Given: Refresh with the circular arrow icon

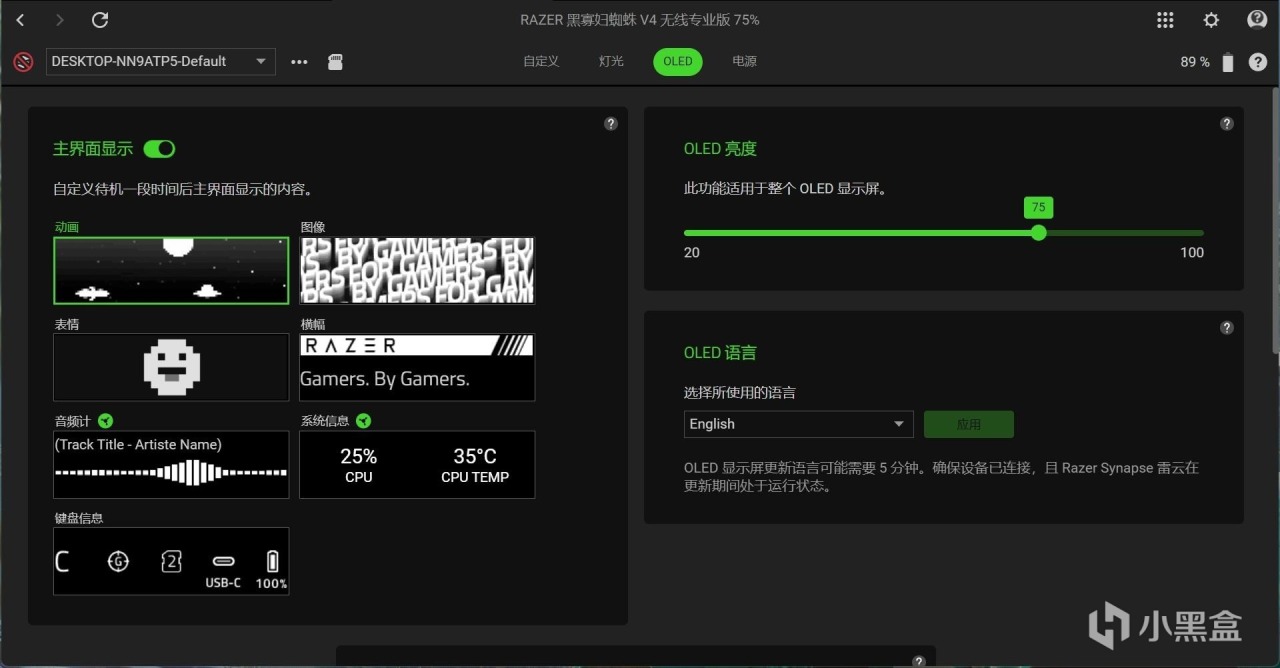Looking at the screenshot, I should tap(100, 20).
